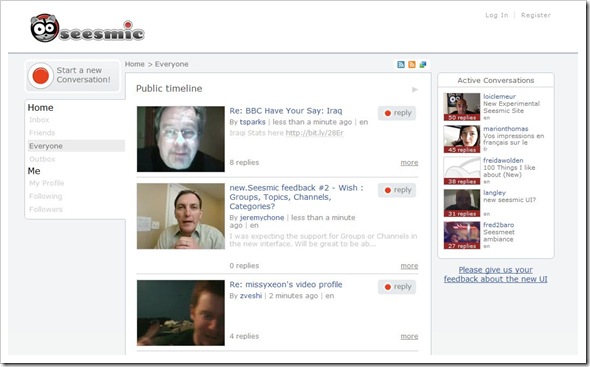Viewport: 590px width, 367px height.
Task: Click 'New Experimental Seesmic Site' text
Action: coord(511,107)
